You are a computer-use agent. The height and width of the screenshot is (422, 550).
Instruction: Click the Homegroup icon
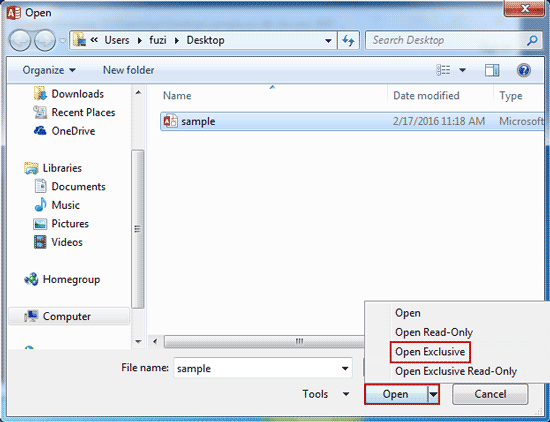coord(31,279)
